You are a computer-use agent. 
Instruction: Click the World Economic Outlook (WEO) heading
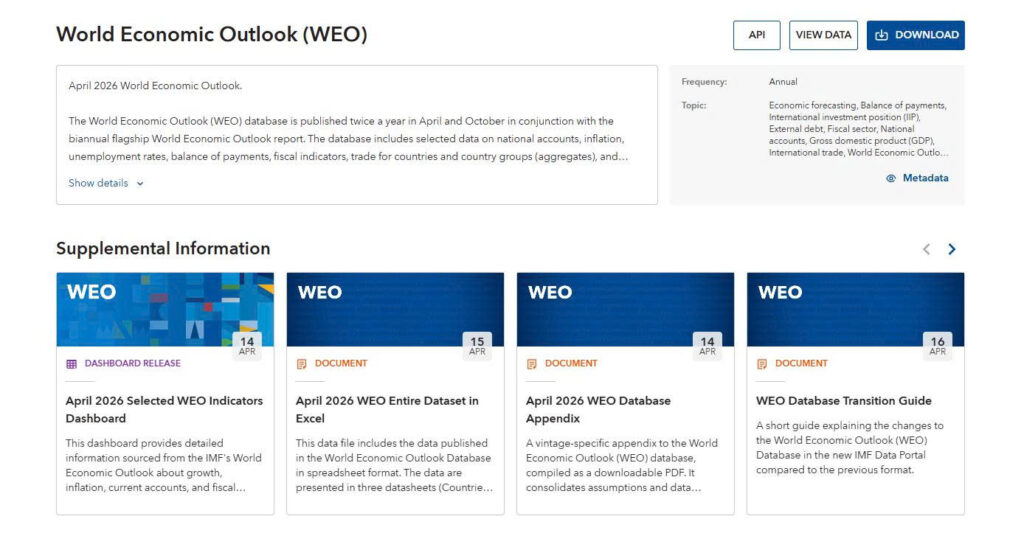(x=212, y=34)
